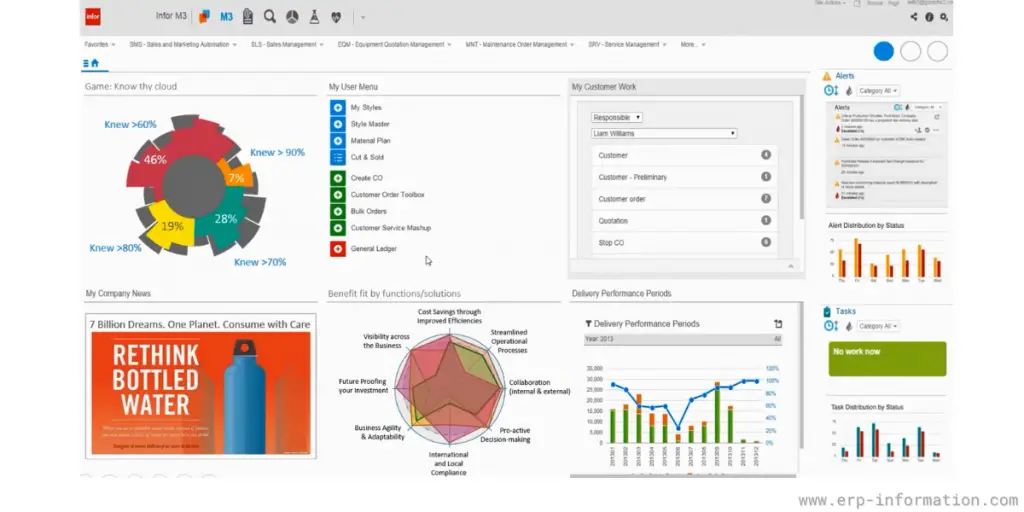The width and height of the screenshot is (1024, 512).
Task: Click the home icon under Favorites
Action: pyautogui.click(x=95, y=63)
